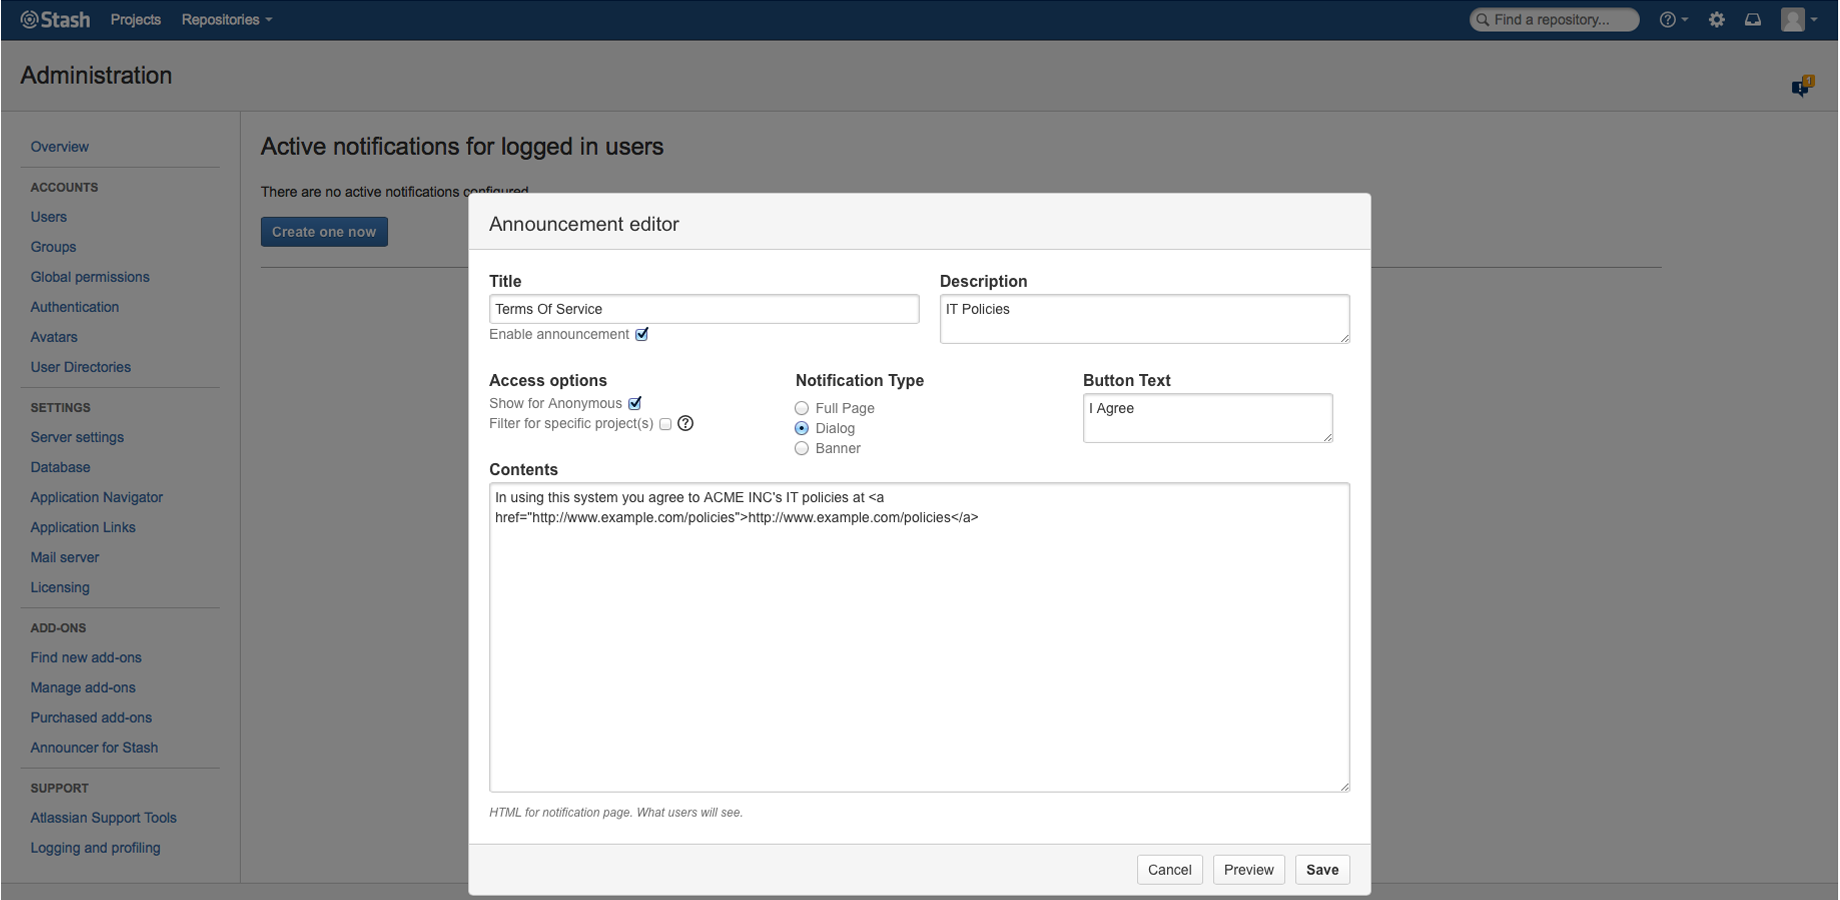Click the search magnifier icon
Viewport: 1840px width, 900px height.
coord(1483,20)
